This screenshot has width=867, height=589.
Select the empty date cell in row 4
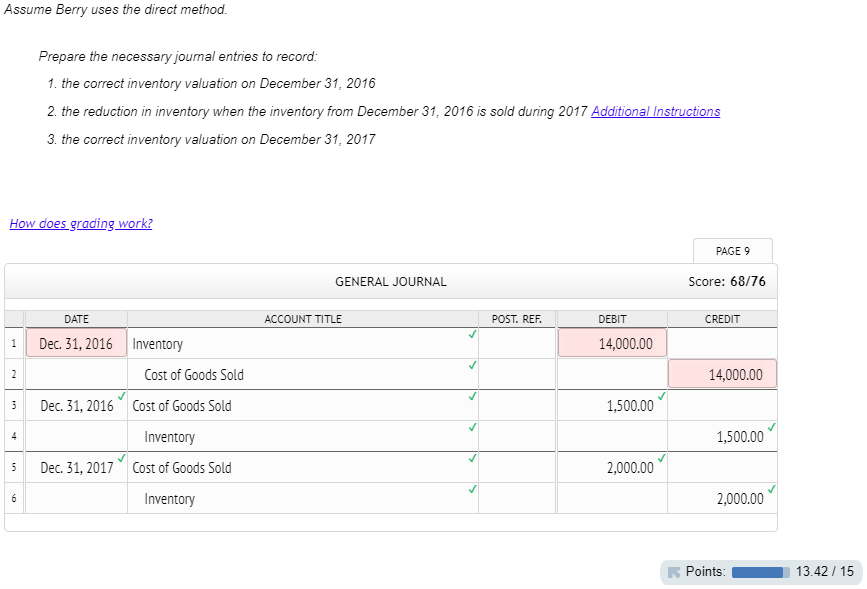click(76, 436)
